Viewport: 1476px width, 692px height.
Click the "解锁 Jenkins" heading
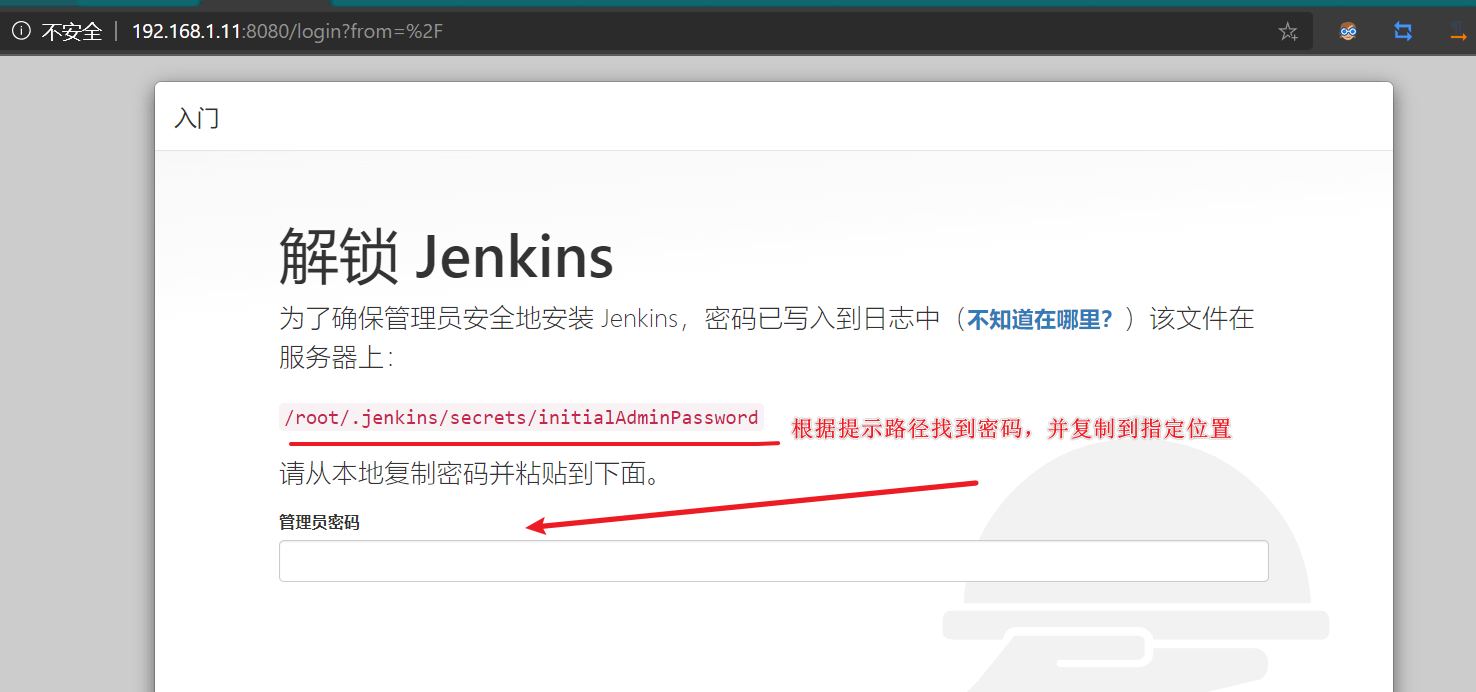(x=446, y=256)
